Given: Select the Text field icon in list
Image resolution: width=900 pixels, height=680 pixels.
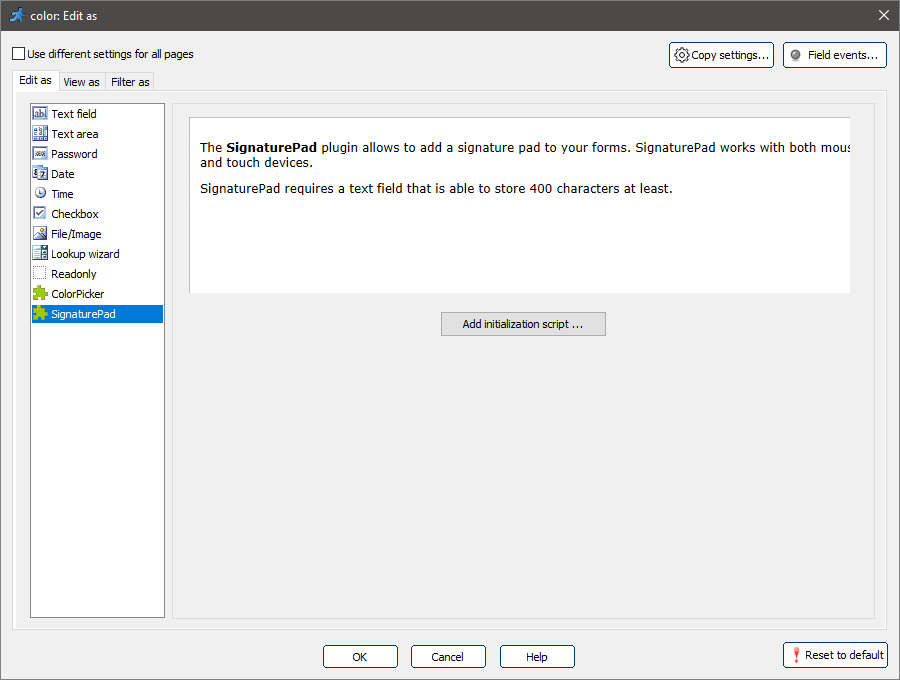Looking at the screenshot, I should pos(40,114).
